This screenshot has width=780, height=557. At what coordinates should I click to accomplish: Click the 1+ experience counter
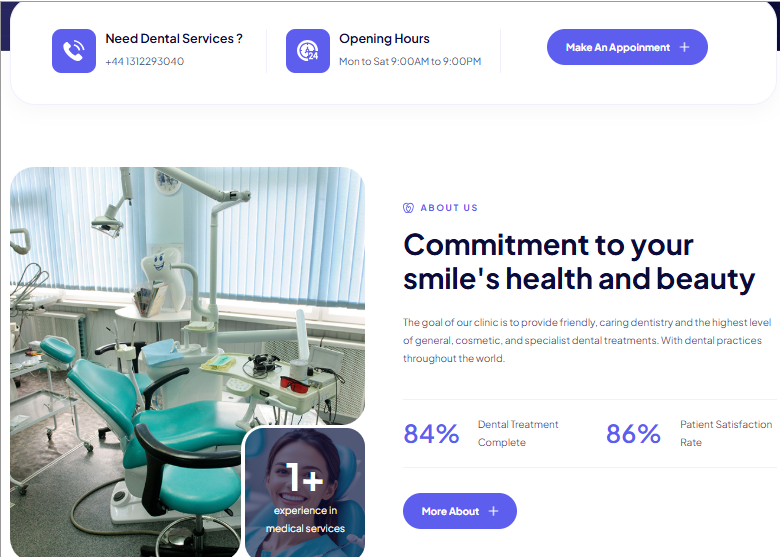point(304,478)
